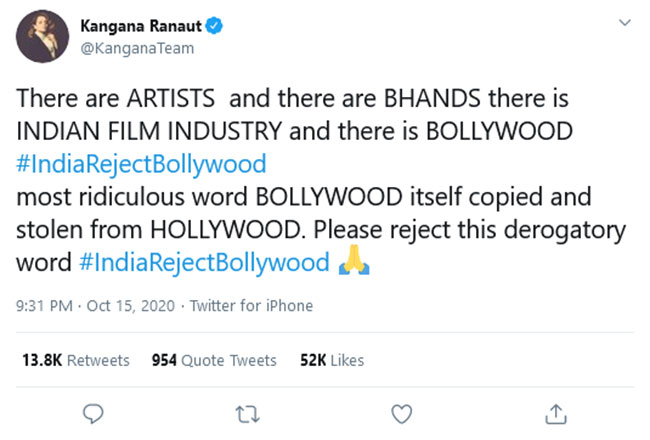Click the 9:31 PM Oct 15, 2020 timestamp
Viewport: 650px width, 440px height.
pyautogui.click(x=98, y=305)
